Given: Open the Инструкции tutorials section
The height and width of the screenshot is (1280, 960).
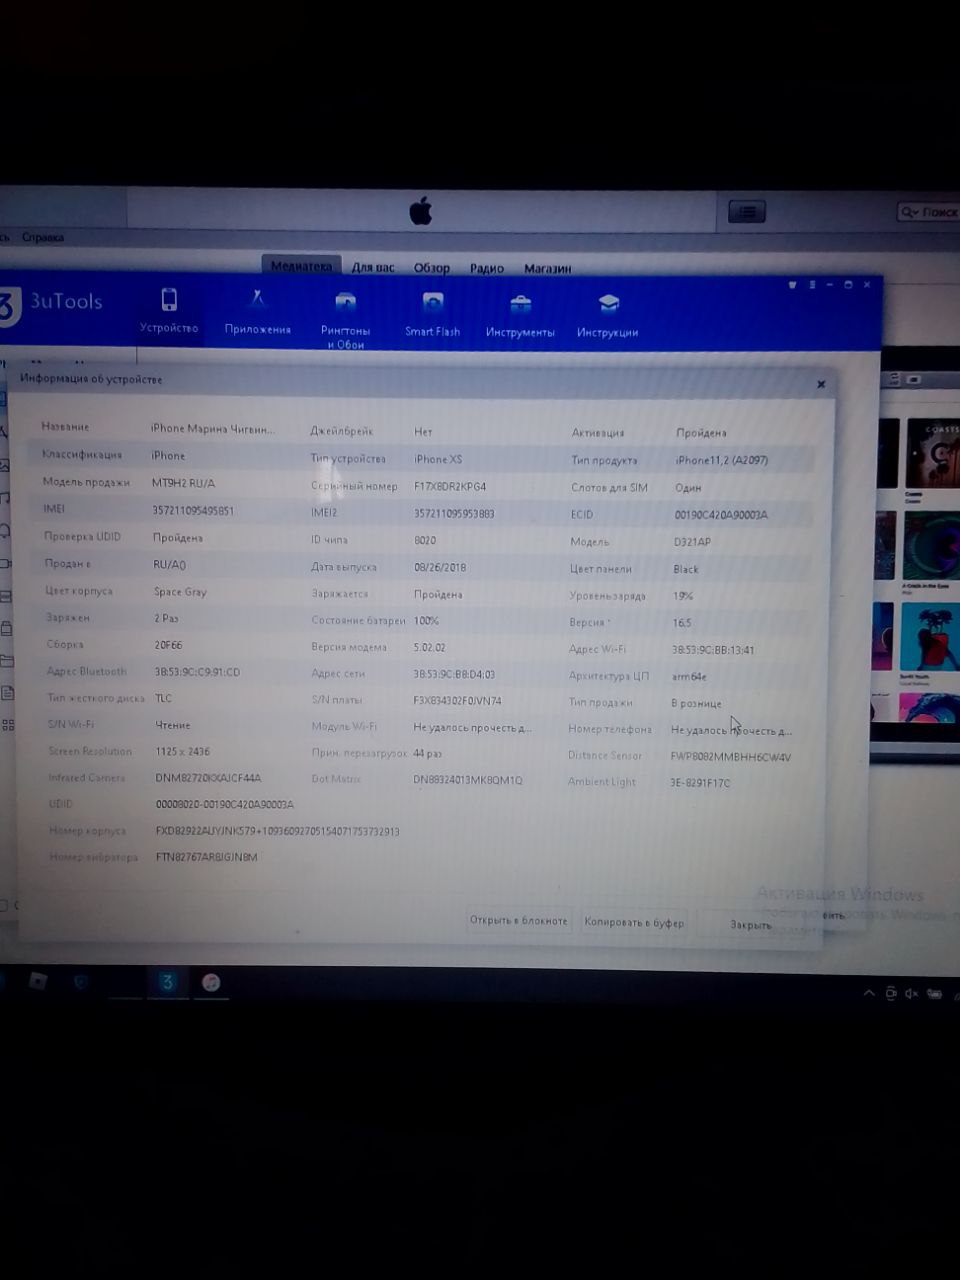Looking at the screenshot, I should [607, 316].
